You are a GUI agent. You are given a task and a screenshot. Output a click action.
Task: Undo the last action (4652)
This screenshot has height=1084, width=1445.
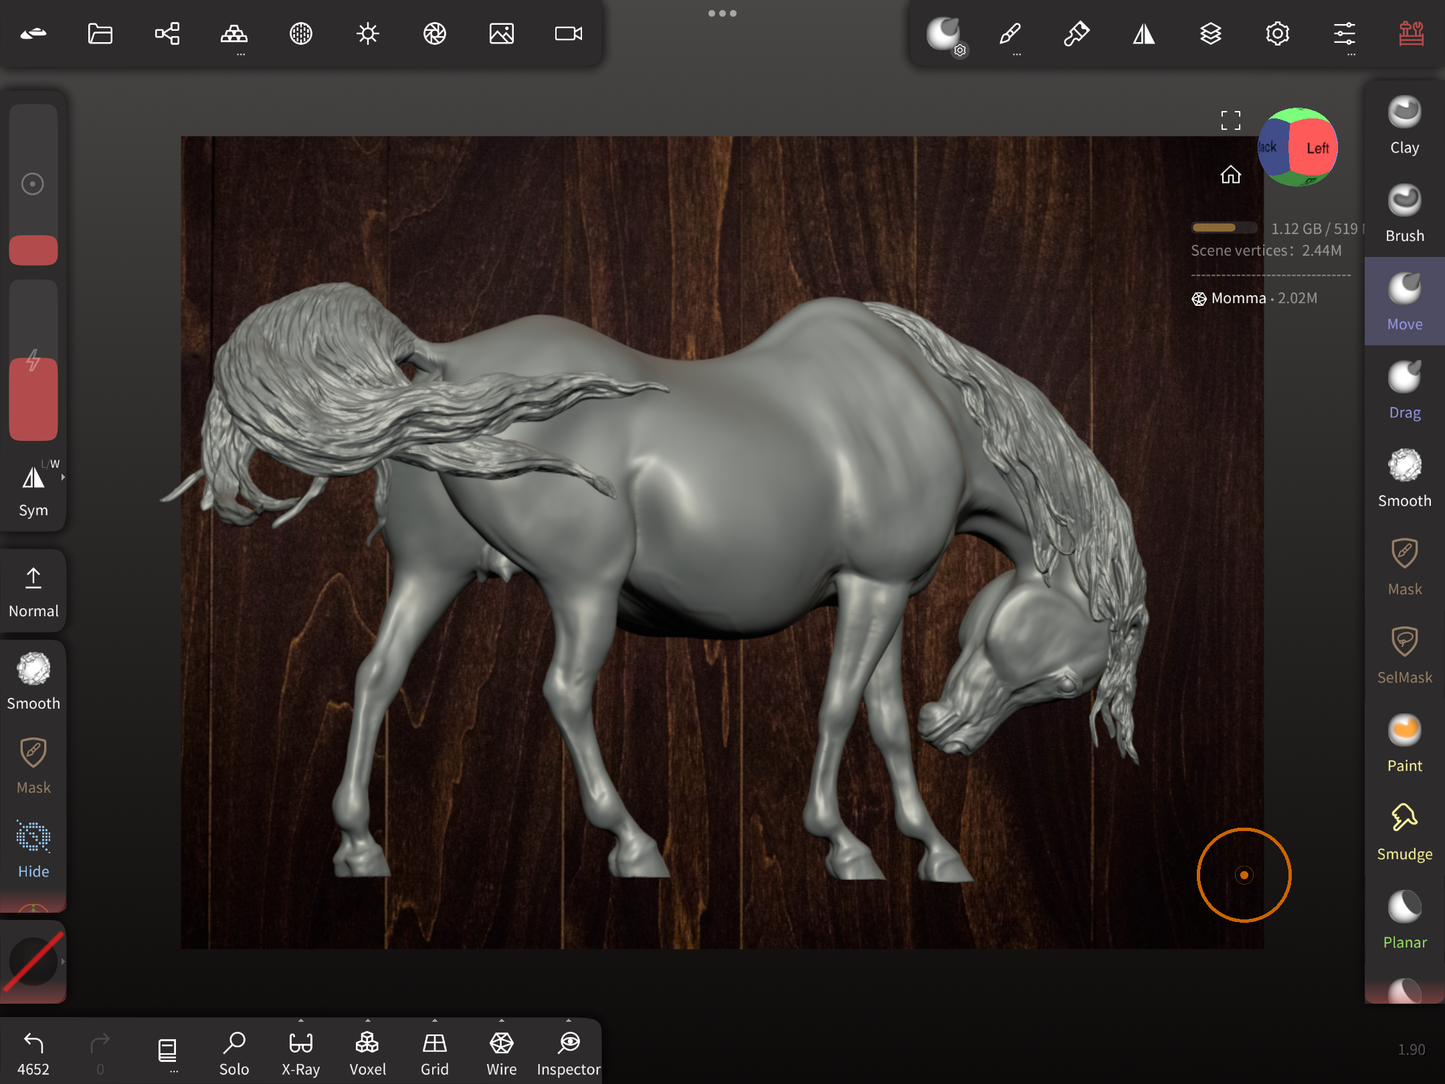[33, 1053]
